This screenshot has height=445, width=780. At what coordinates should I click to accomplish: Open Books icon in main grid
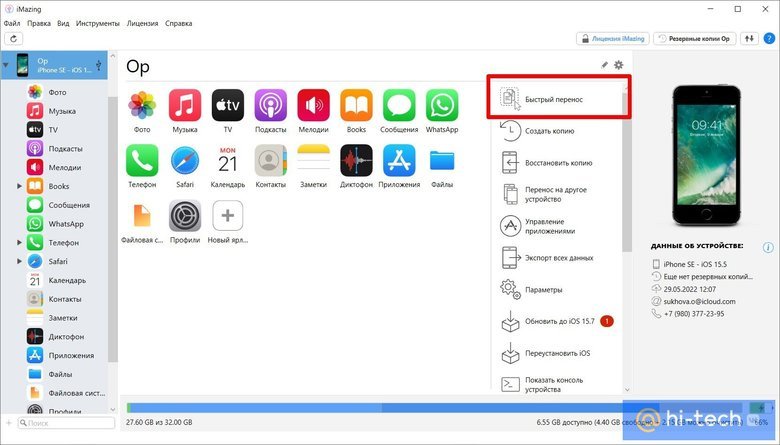(x=356, y=105)
